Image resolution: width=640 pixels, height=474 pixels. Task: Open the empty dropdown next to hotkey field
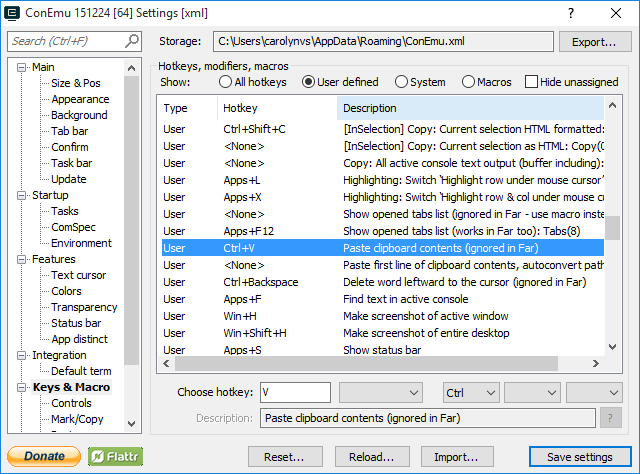click(x=380, y=392)
